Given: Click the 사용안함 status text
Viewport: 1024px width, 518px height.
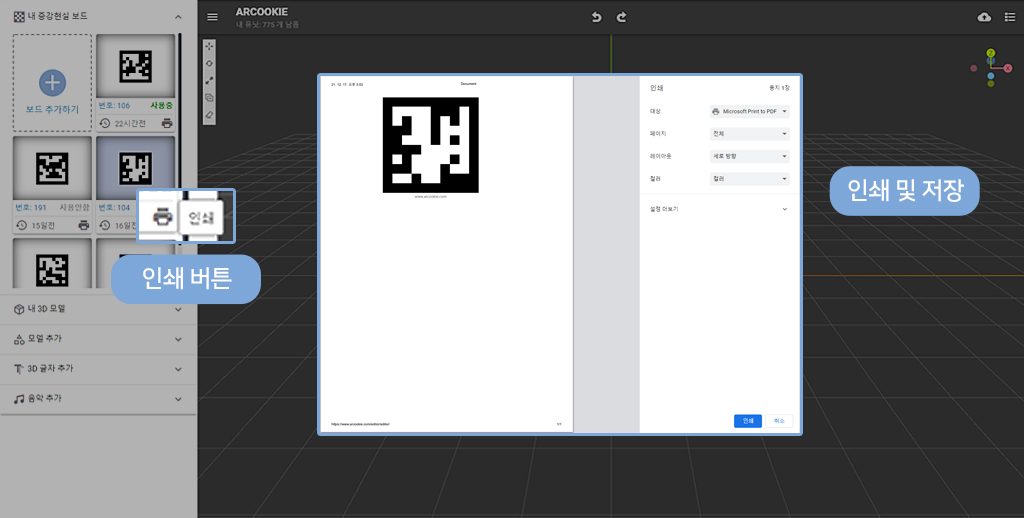Looking at the screenshot, I should coord(74,208).
